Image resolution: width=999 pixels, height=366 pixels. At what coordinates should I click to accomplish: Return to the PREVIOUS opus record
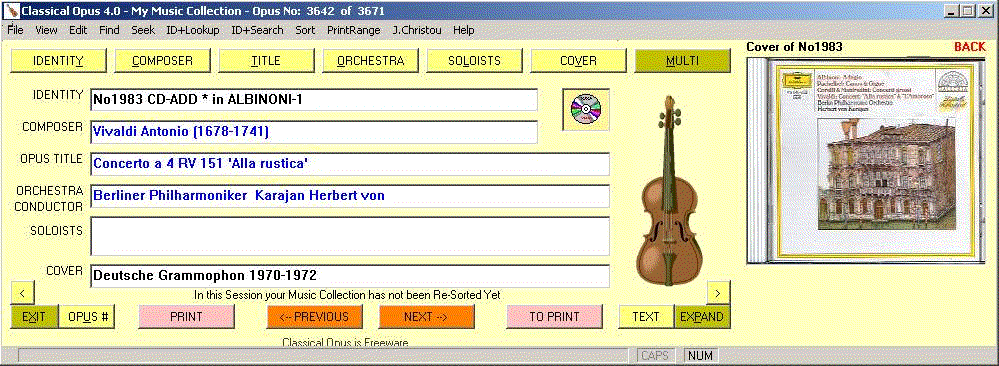click(315, 317)
